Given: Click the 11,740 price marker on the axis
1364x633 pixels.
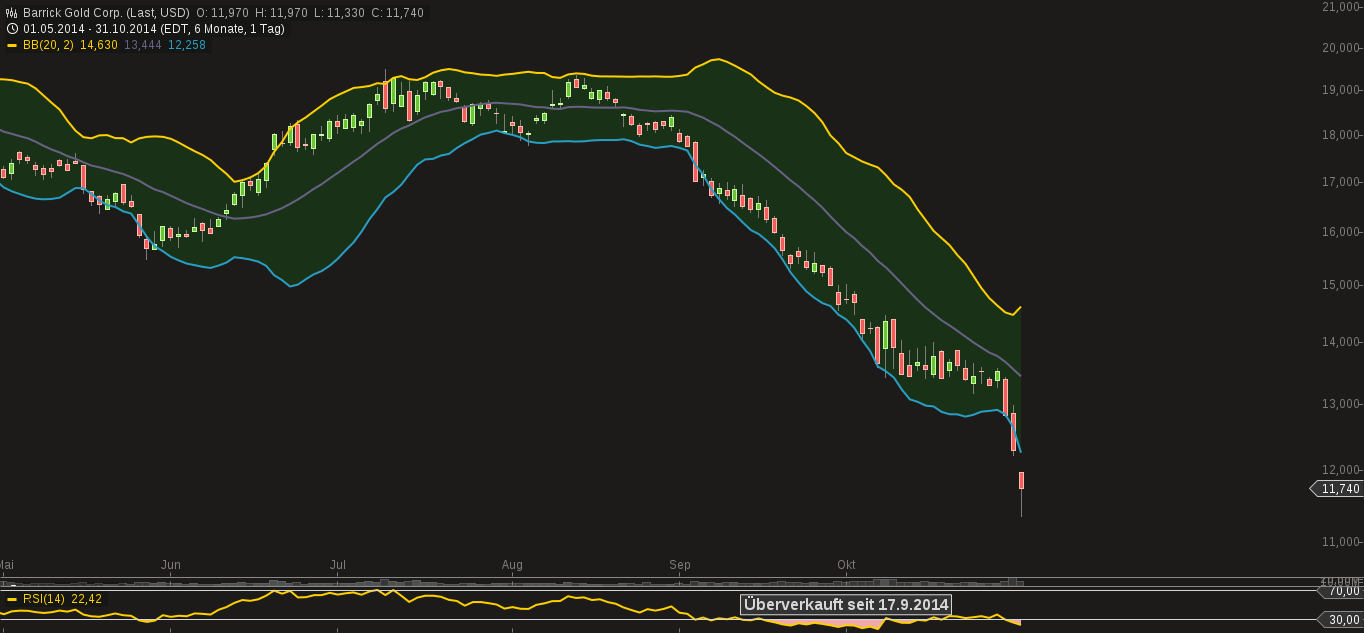Looking at the screenshot, I should (x=1338, y=489).
